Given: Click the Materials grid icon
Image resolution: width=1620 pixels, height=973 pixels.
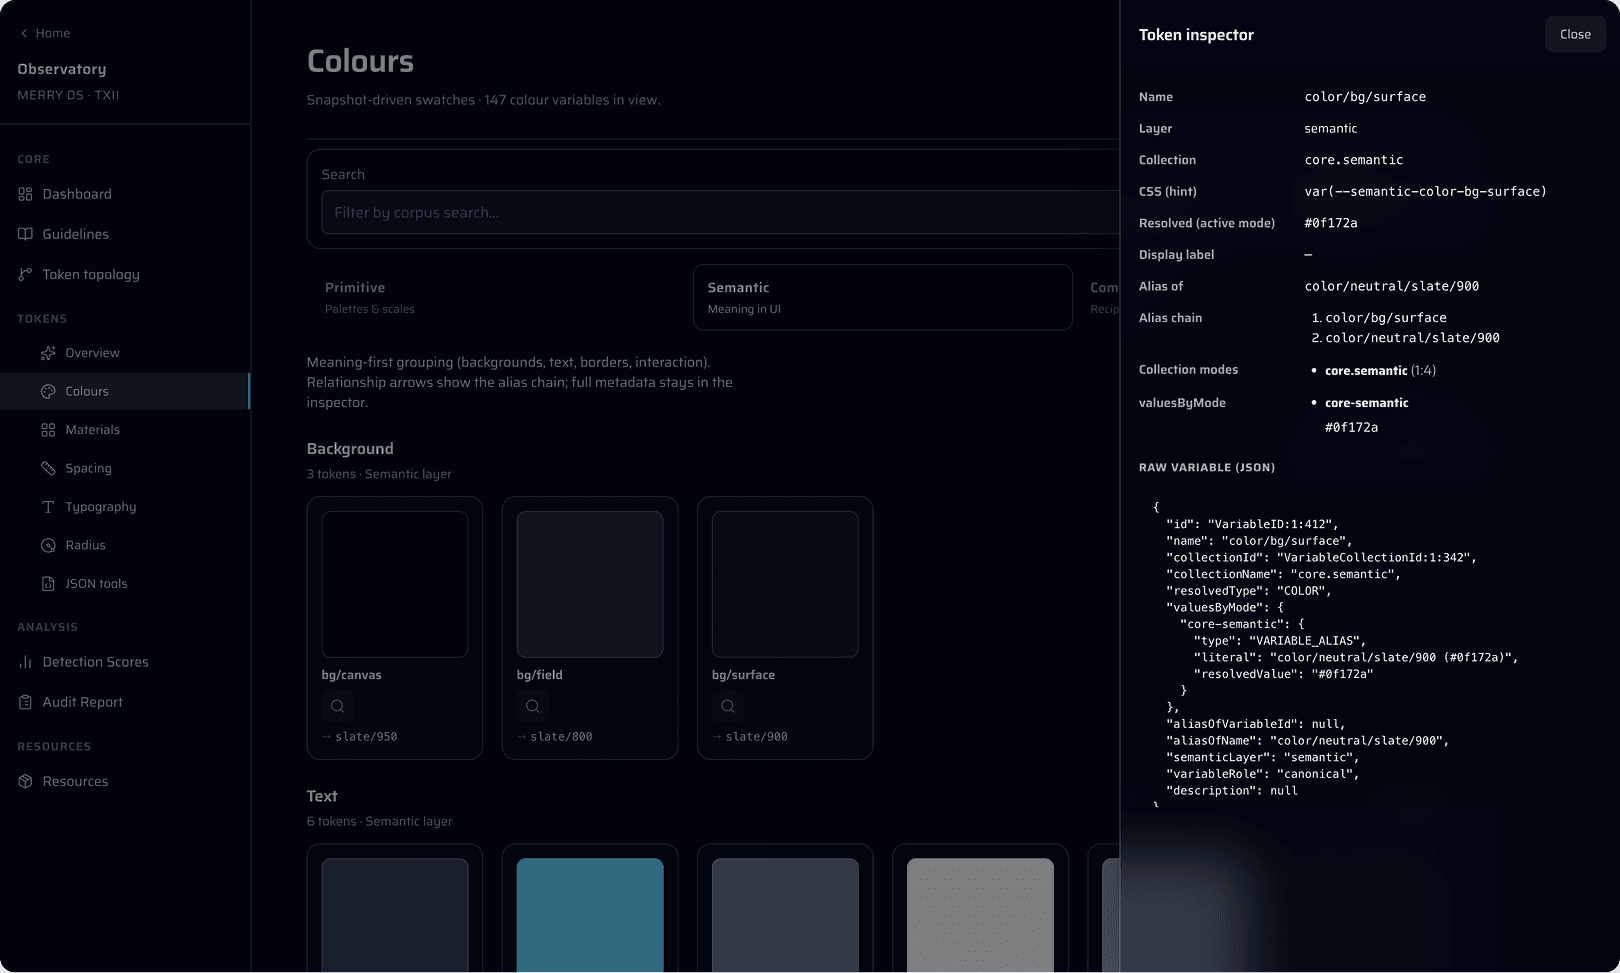Looking at the screenshot, I should pos(48,430).
